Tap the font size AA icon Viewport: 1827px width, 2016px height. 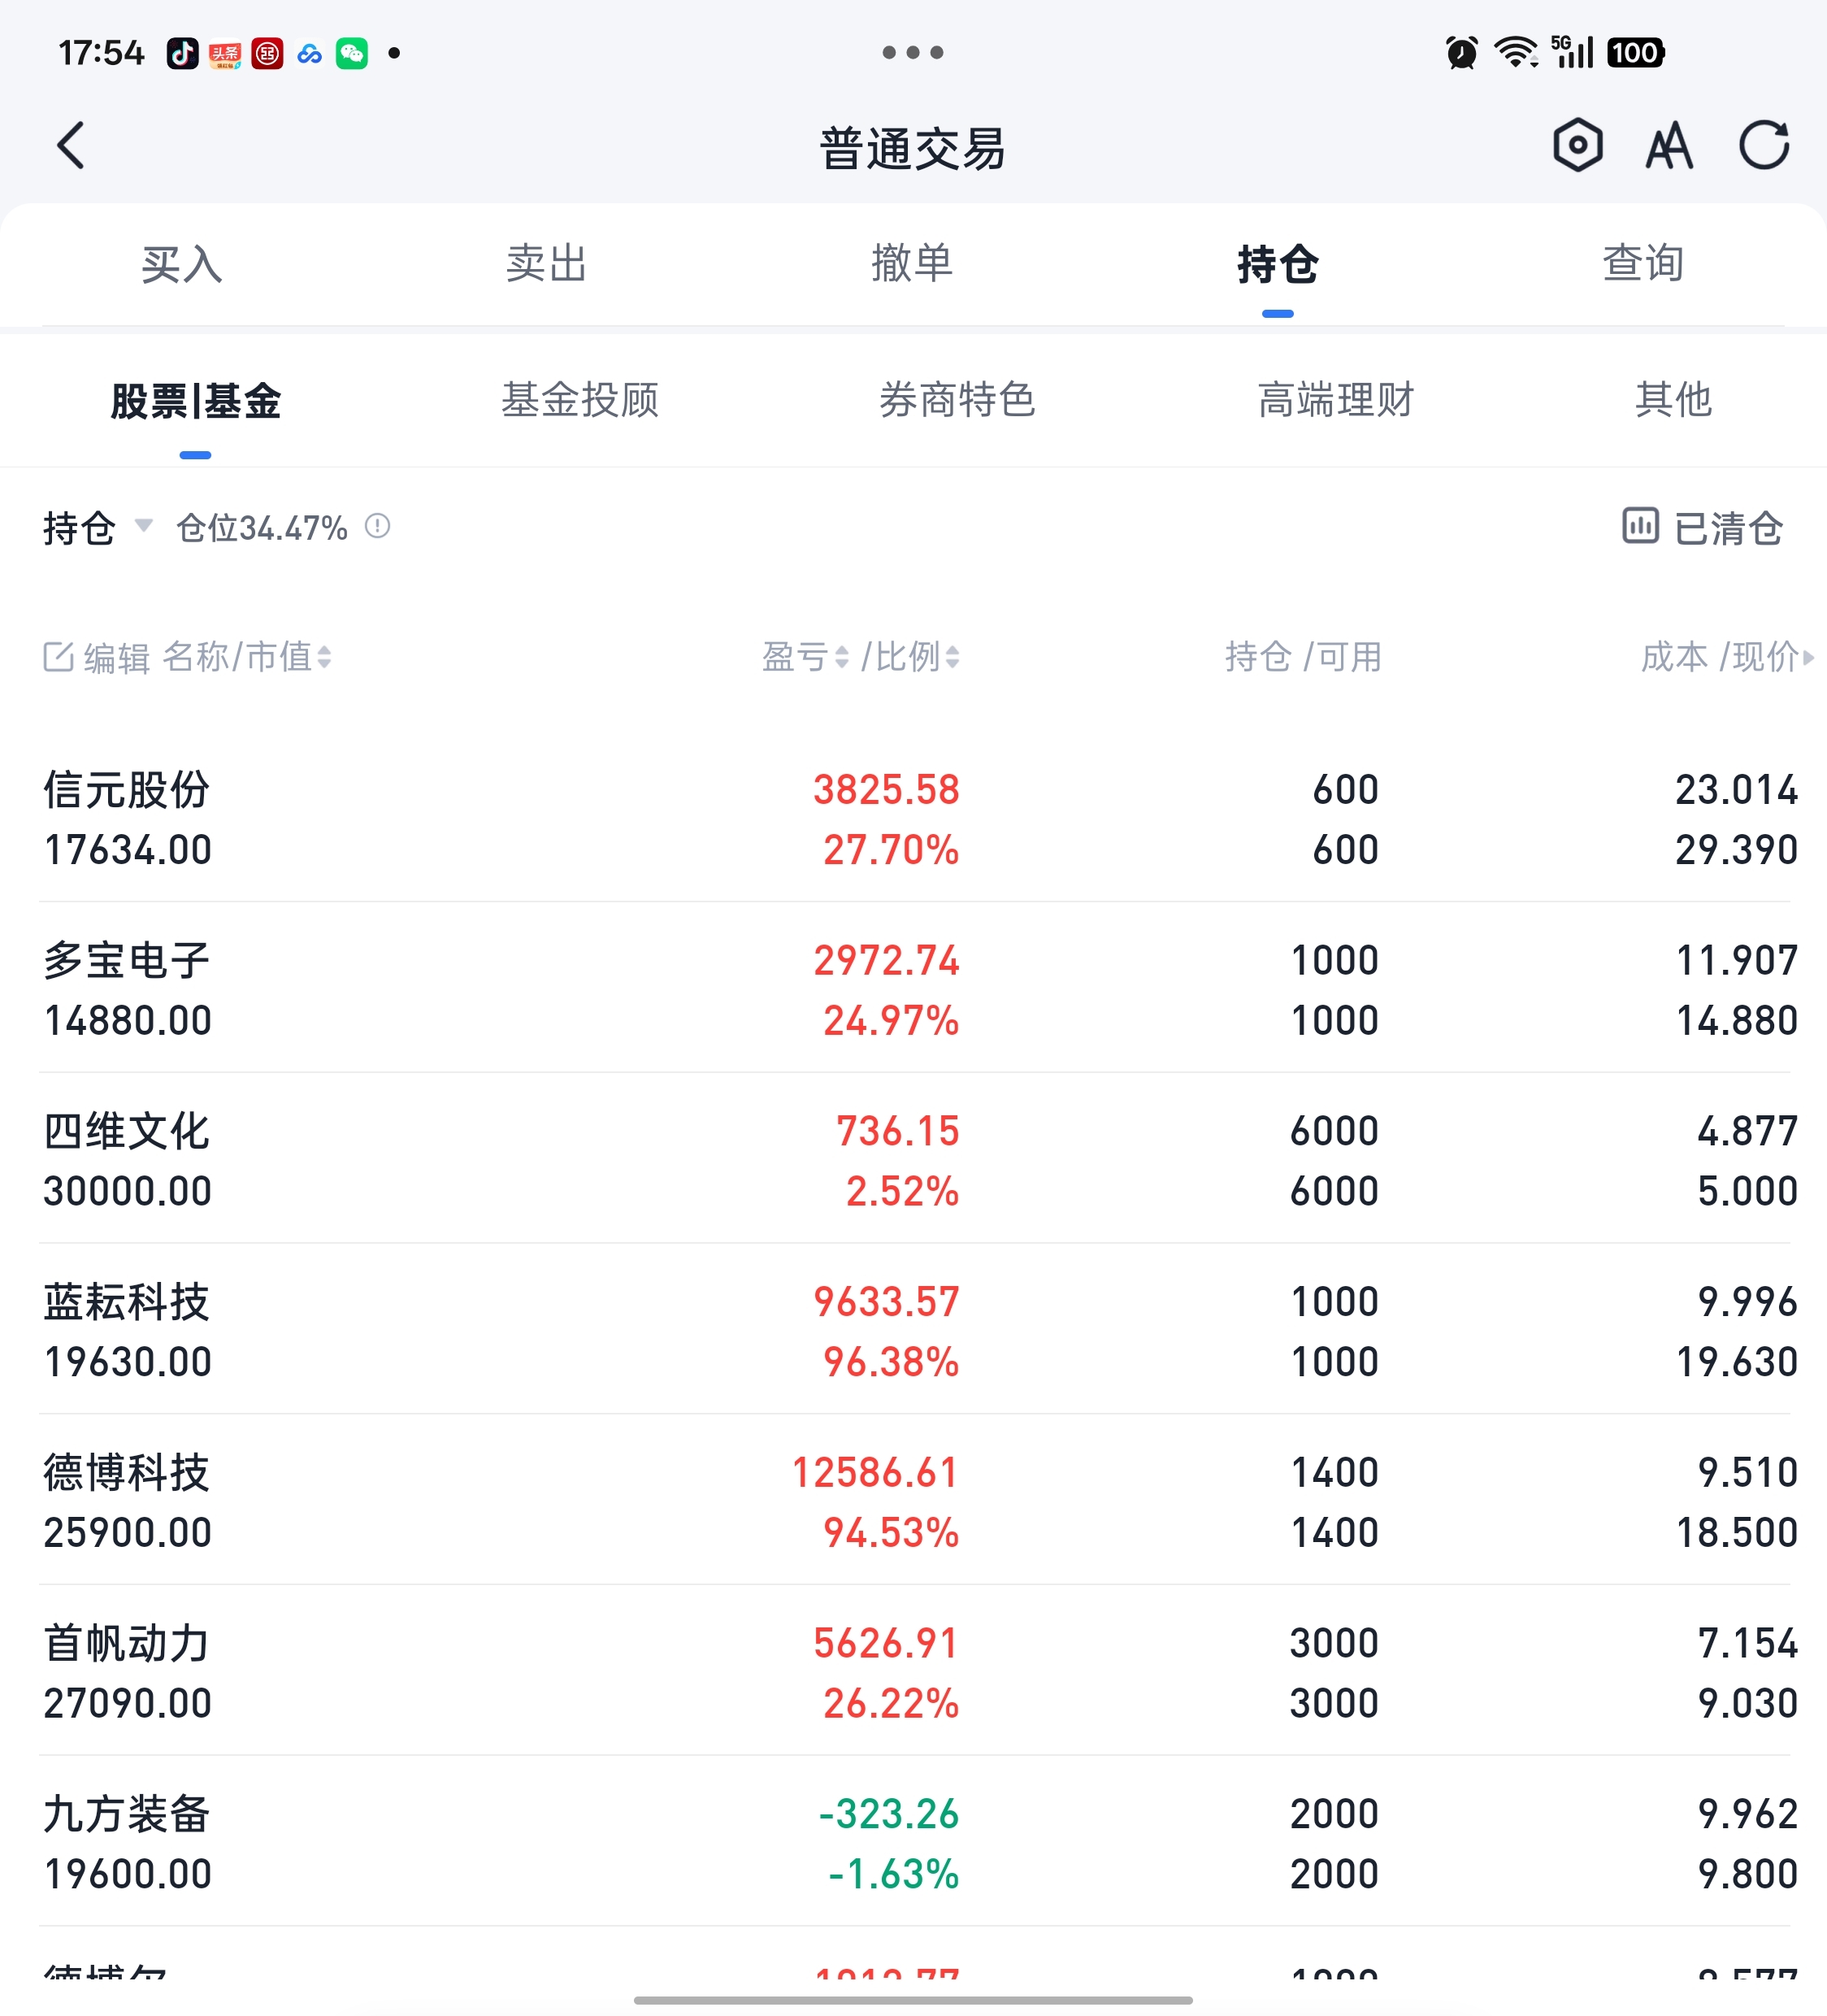click(x=1669, y=146)
